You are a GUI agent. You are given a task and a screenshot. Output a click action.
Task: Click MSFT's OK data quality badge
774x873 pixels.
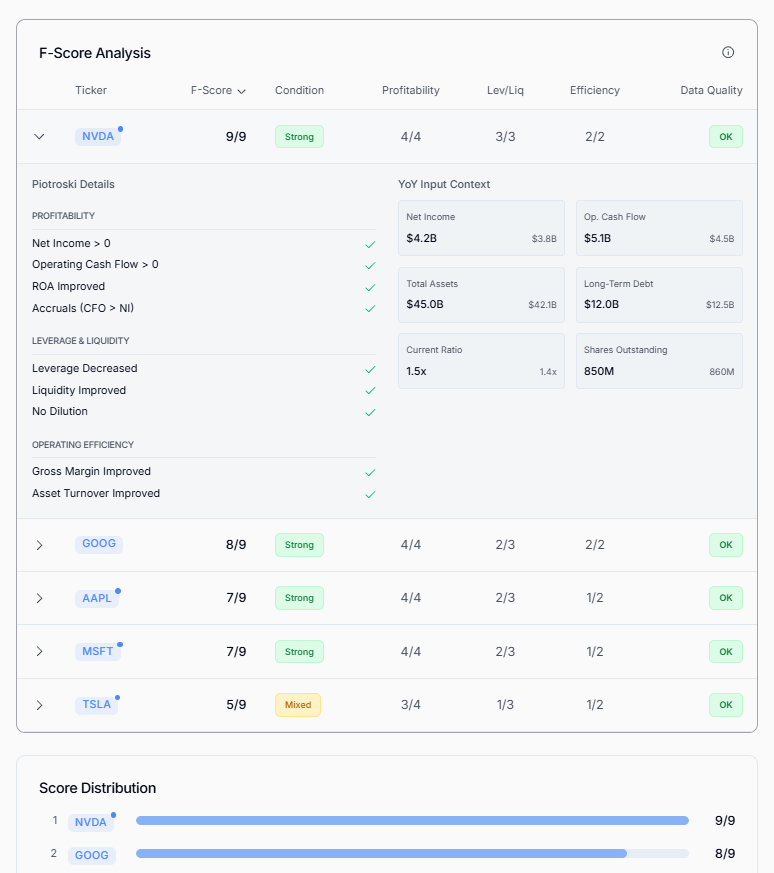tap(726, 651)
